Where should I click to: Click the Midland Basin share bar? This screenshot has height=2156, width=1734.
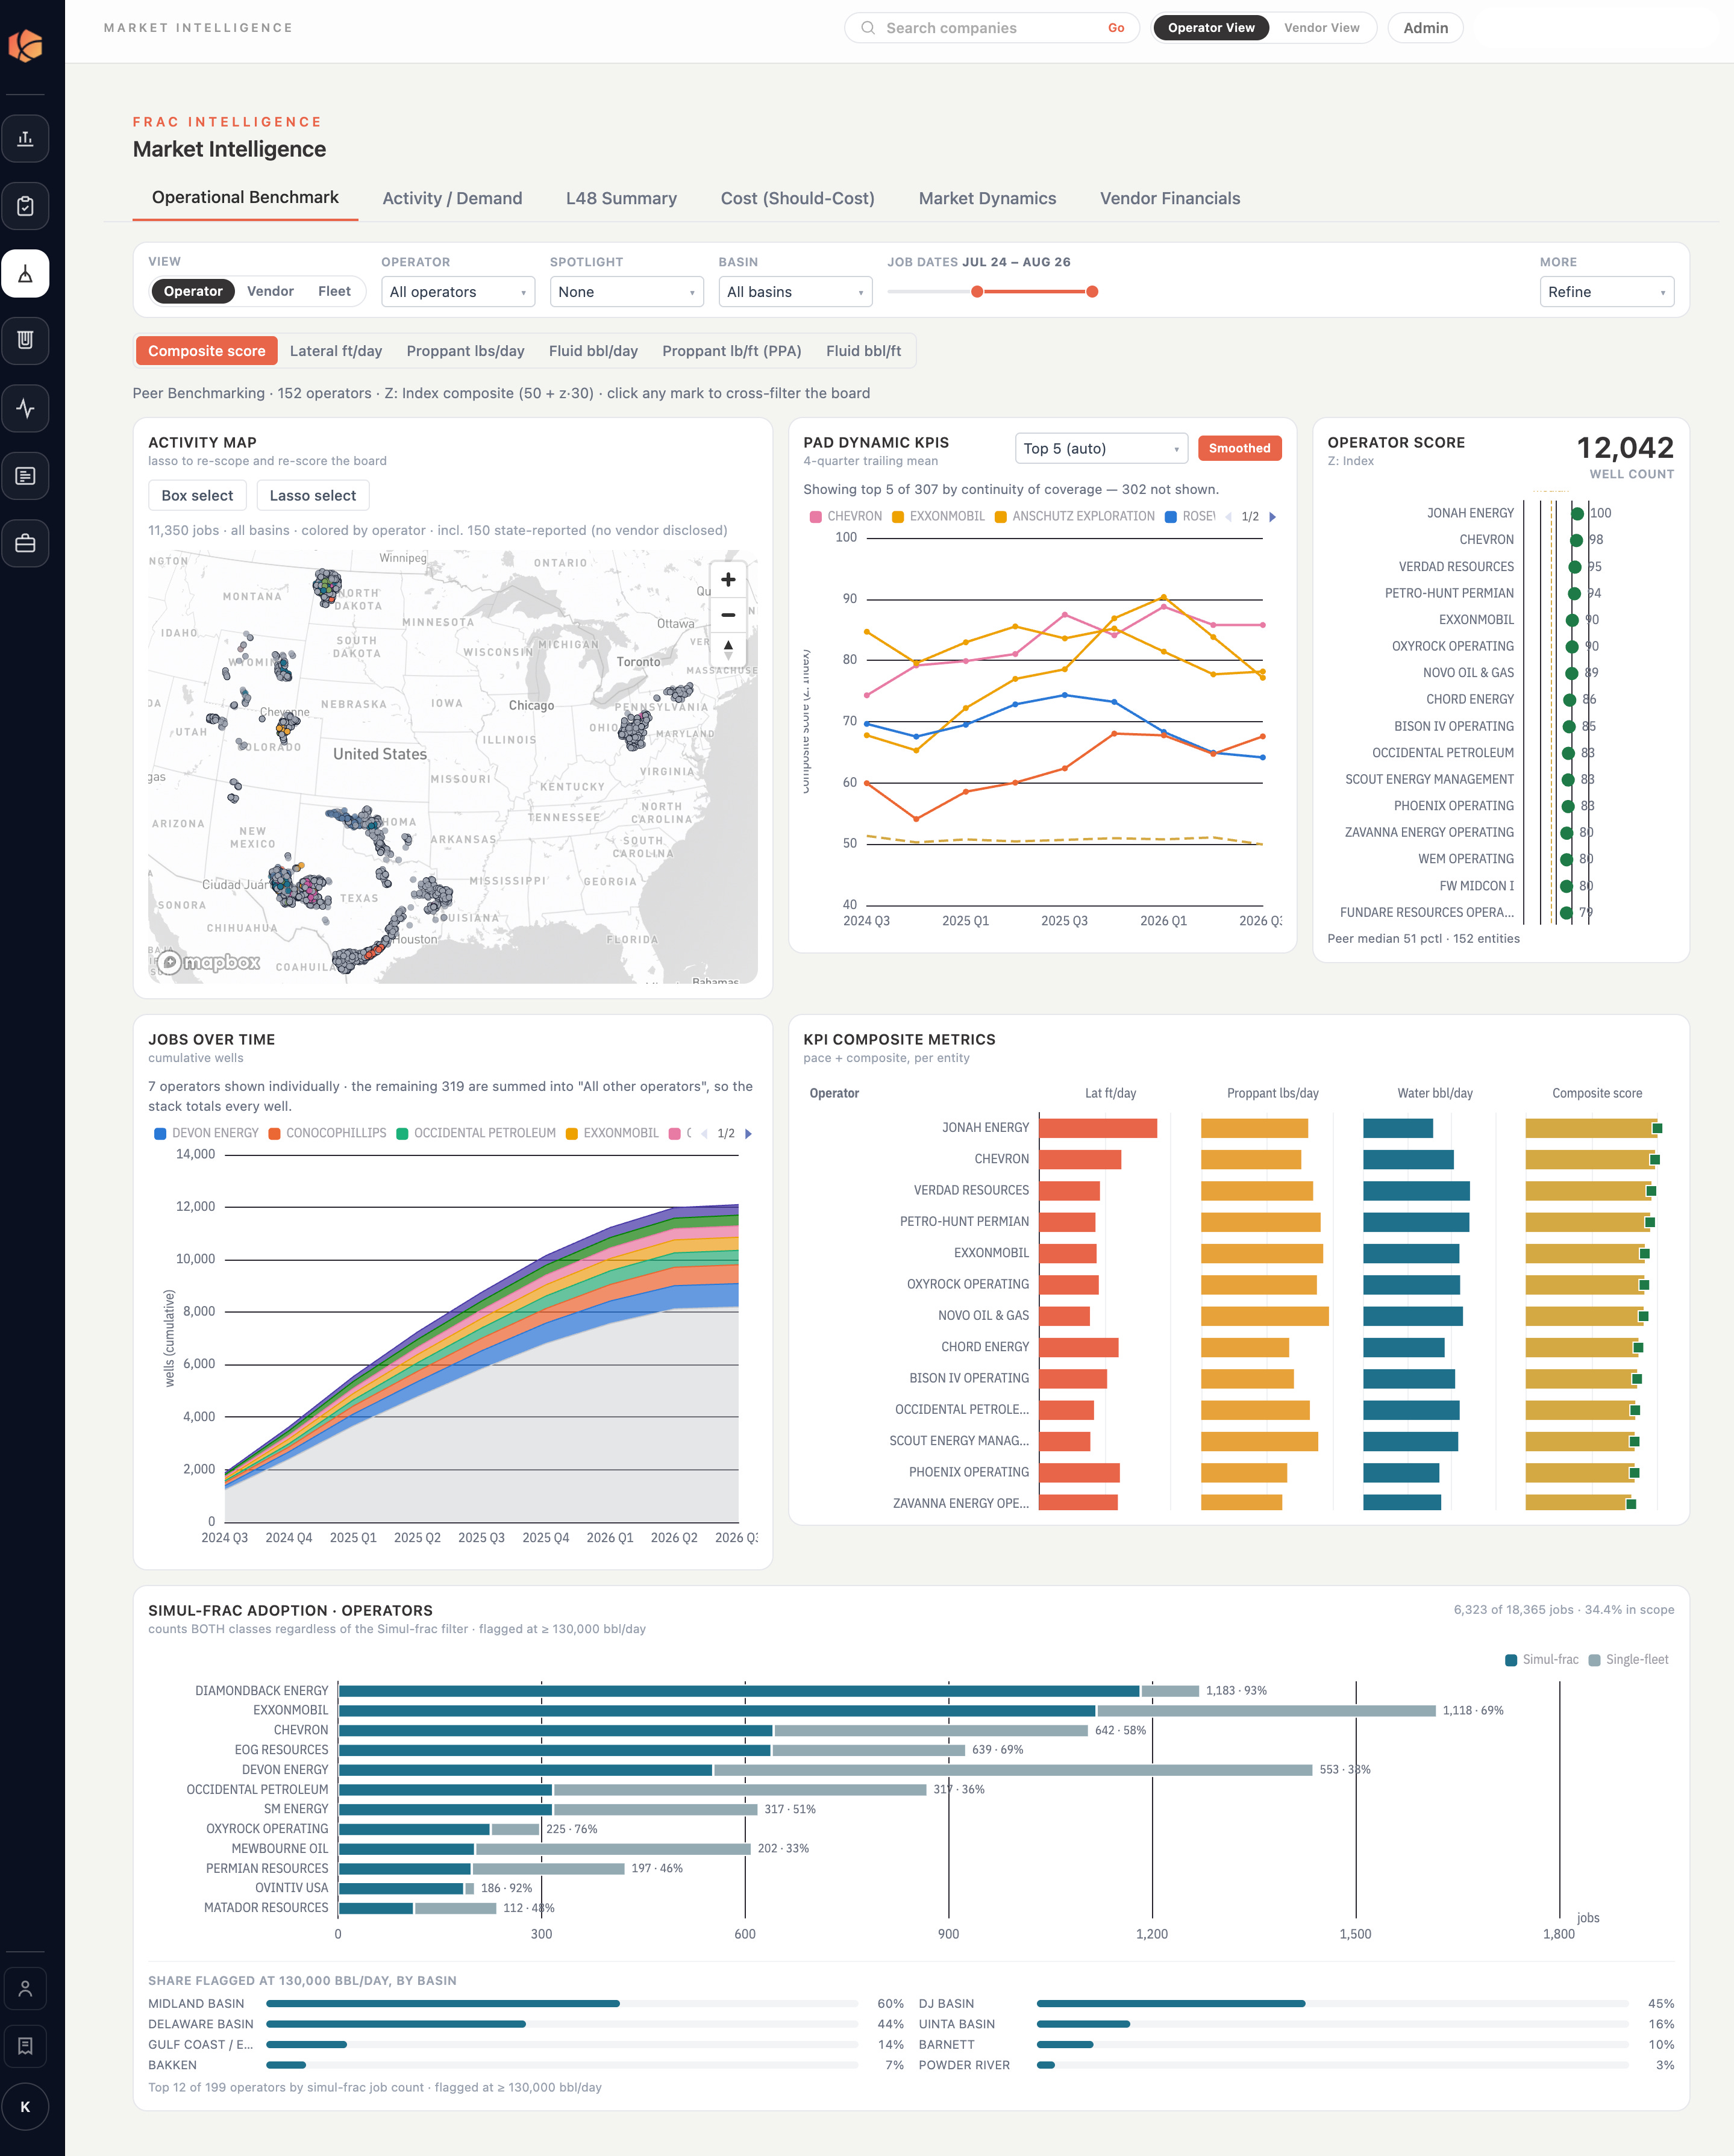(562, 2003)
